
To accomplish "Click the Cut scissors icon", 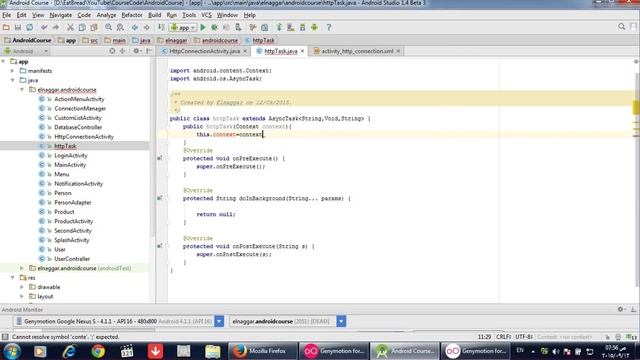I will pos(70,27).
